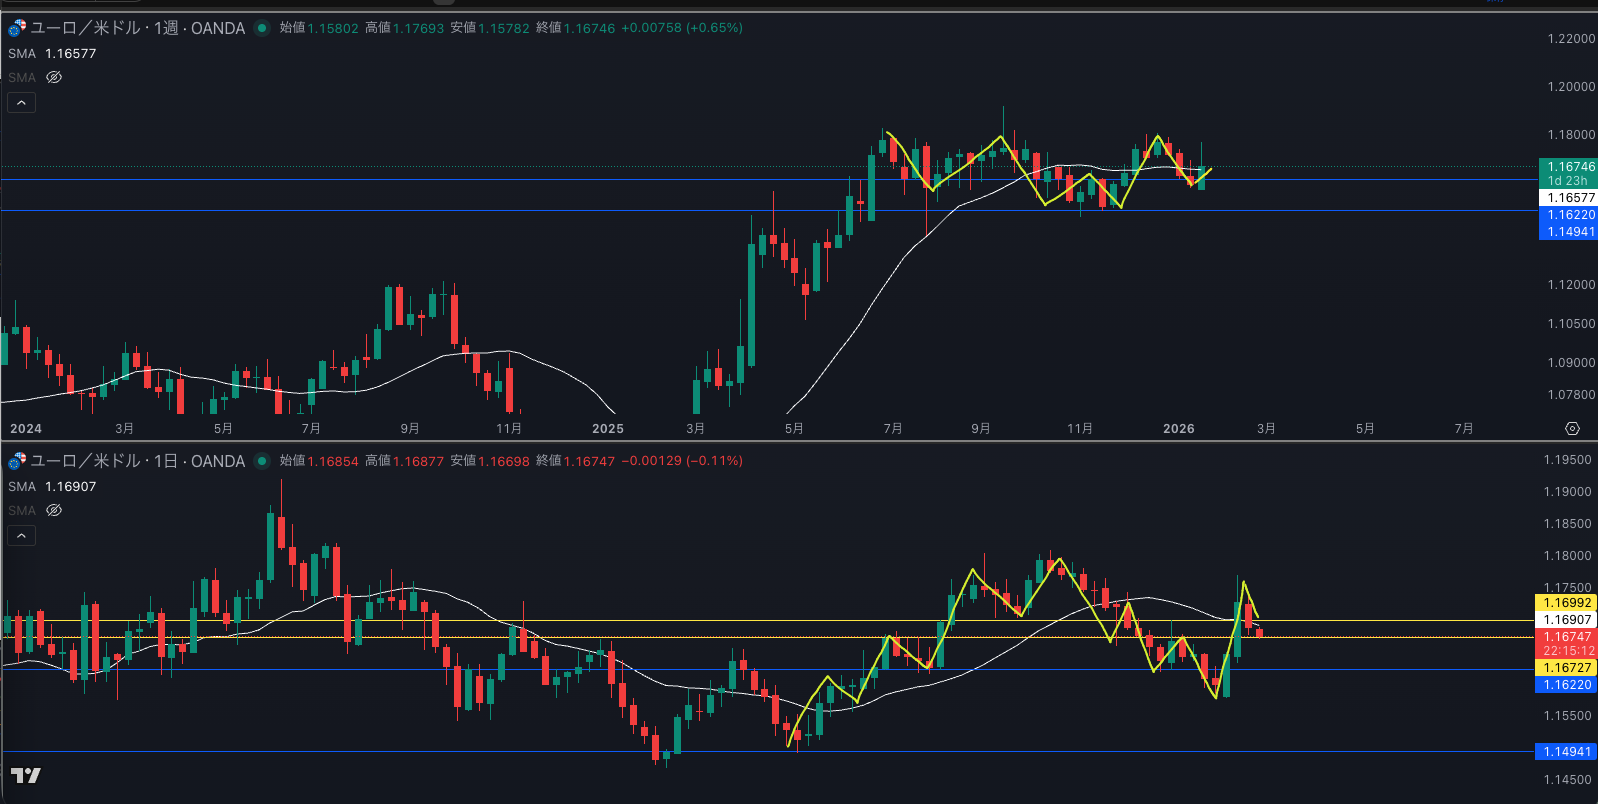Click the green 1.16746 current price label
This screenshot has height=804, width=1598.
[1568, 167]
